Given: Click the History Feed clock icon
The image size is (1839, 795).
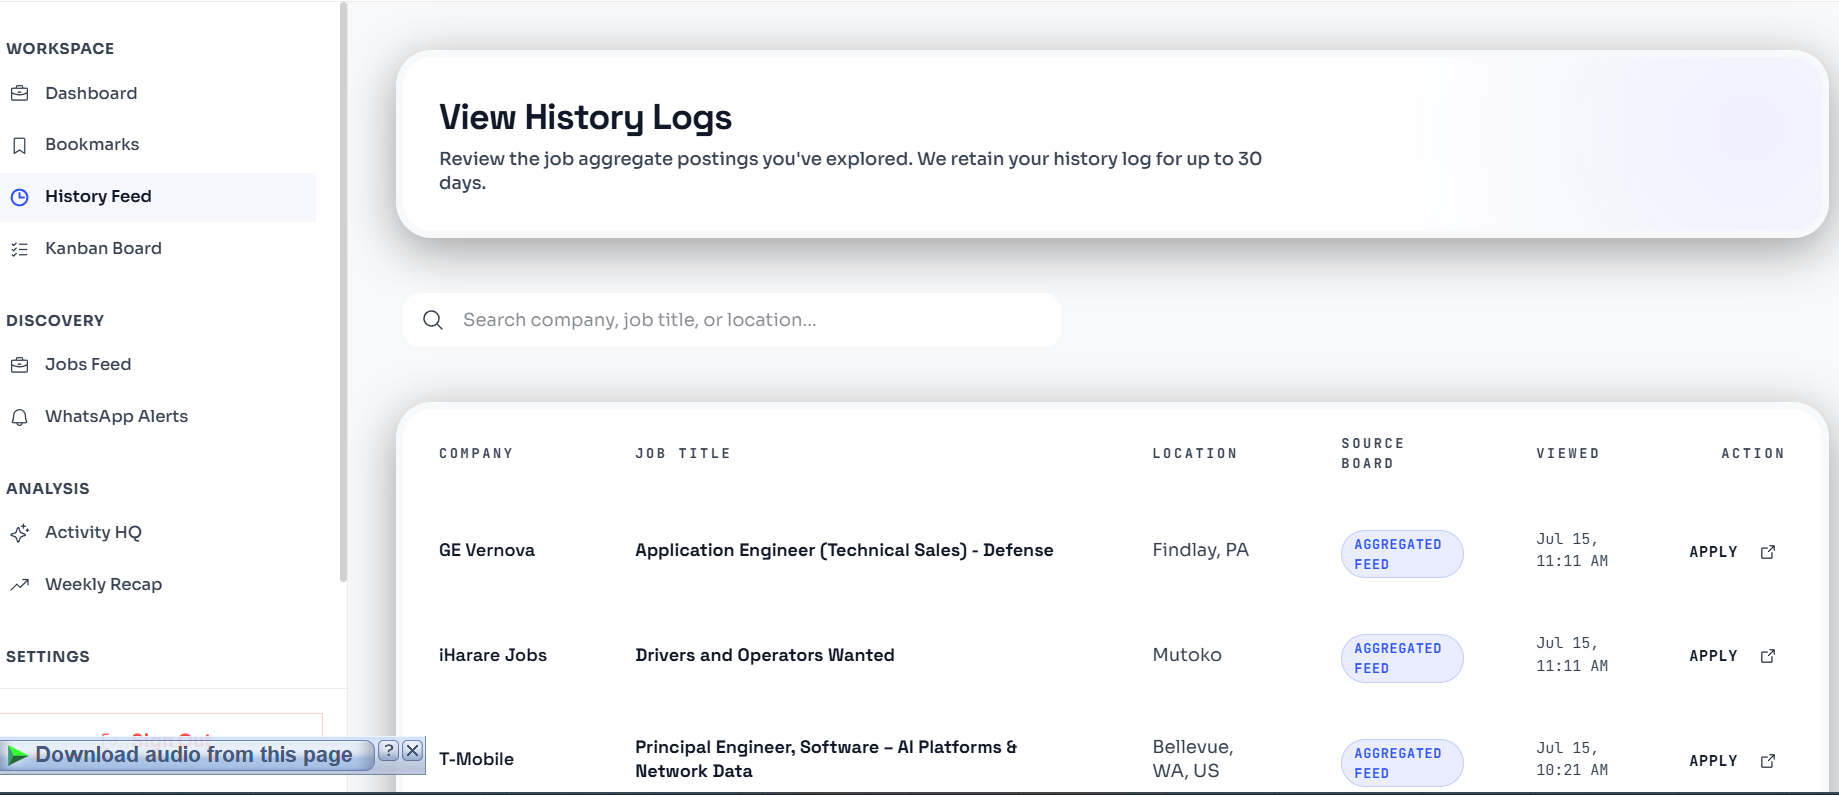Looking at the screenshot, I should [19, 197].
